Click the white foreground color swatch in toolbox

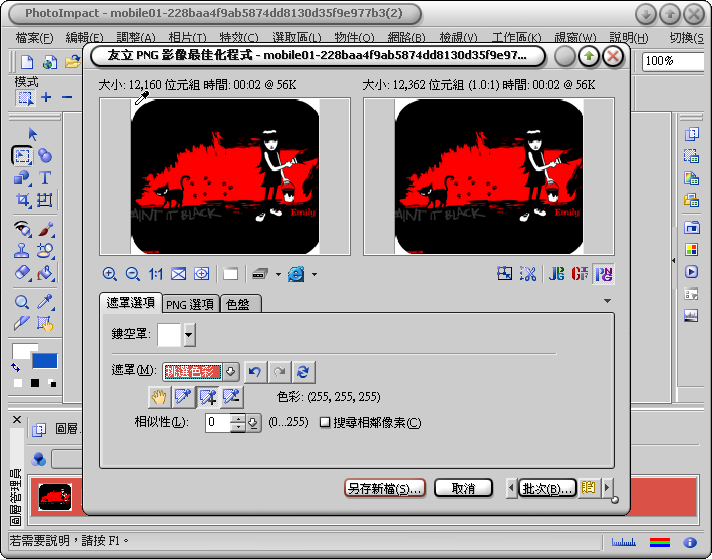tap(23, 351)
